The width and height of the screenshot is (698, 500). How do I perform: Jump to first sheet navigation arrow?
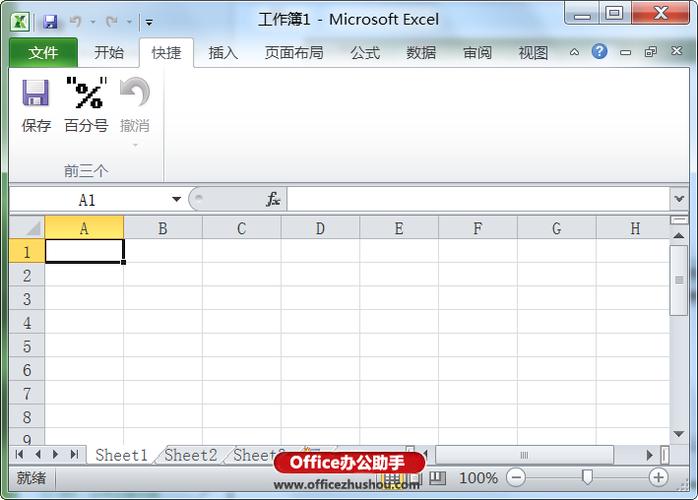tap(19, 455)
